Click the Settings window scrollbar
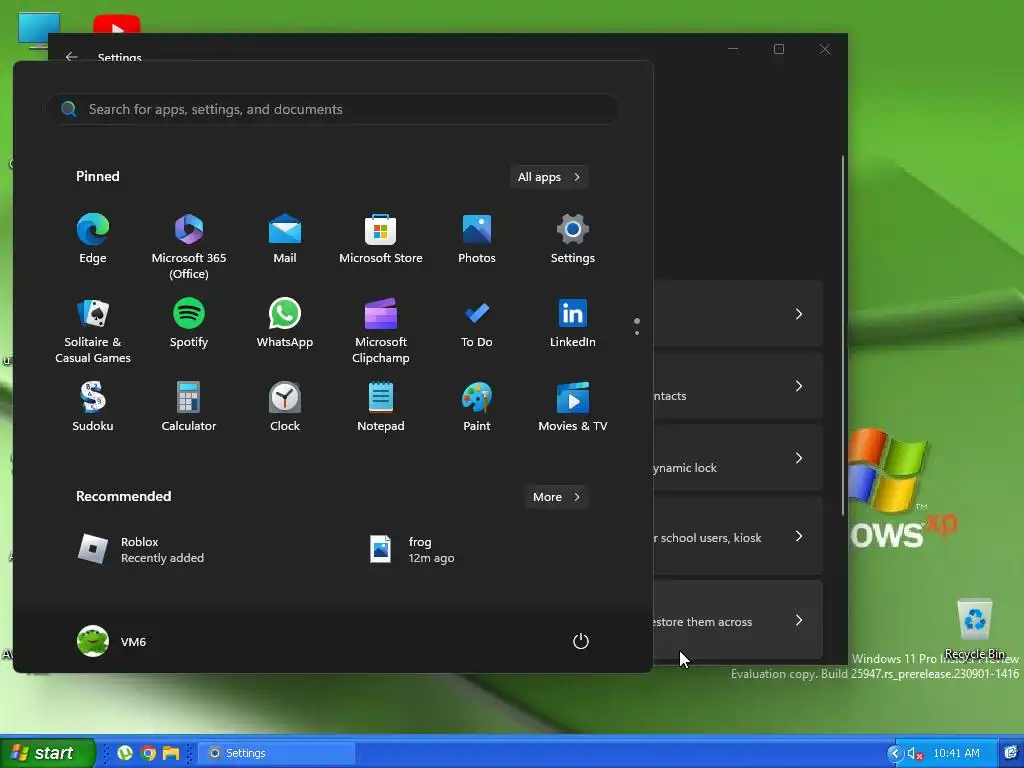 (x=842, y=336)
